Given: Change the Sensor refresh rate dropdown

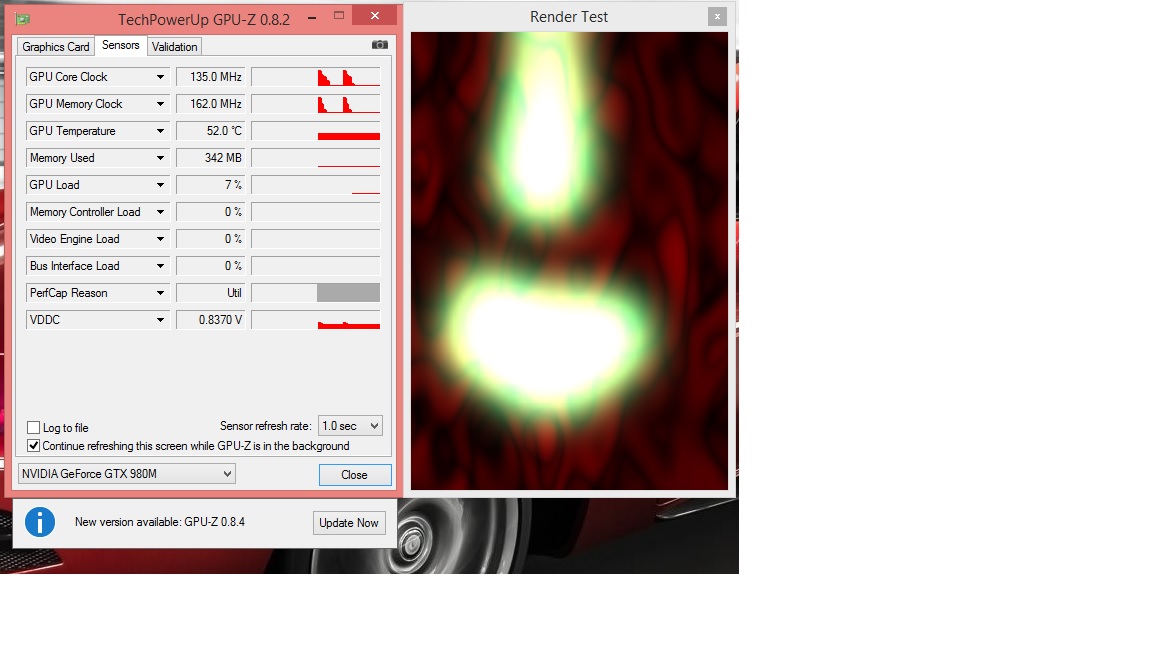Looking at the screenshot, I should pos(350,426).
